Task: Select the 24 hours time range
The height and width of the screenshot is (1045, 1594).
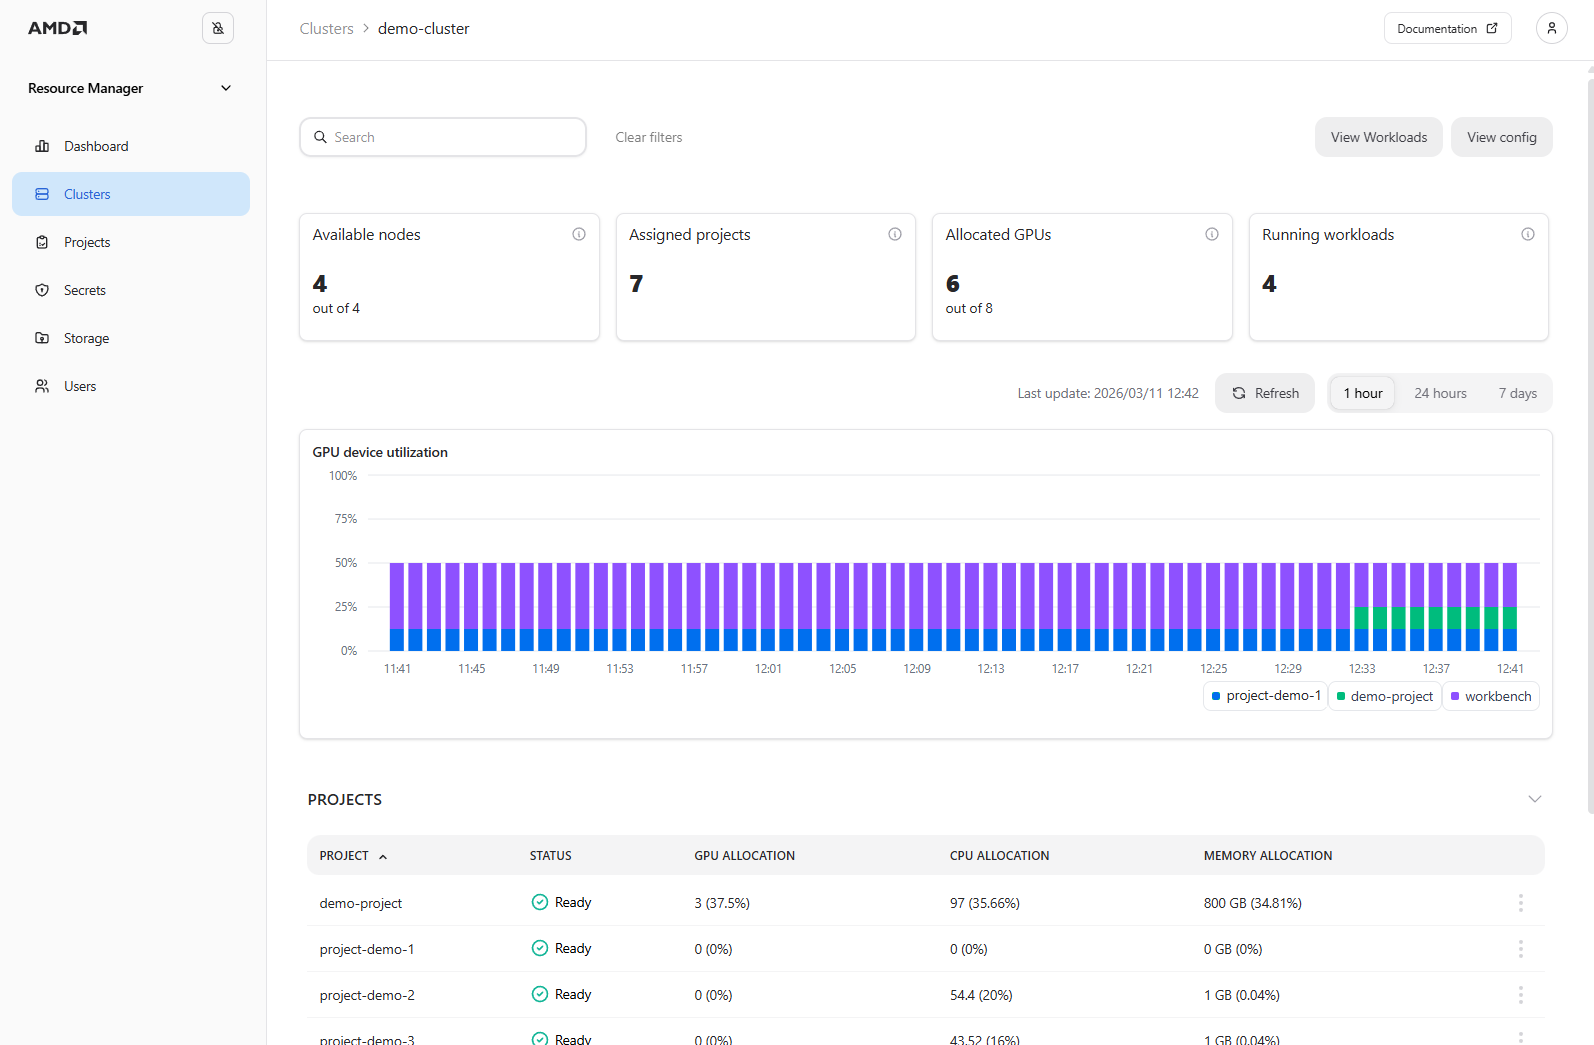Action: pos(1440,393)
